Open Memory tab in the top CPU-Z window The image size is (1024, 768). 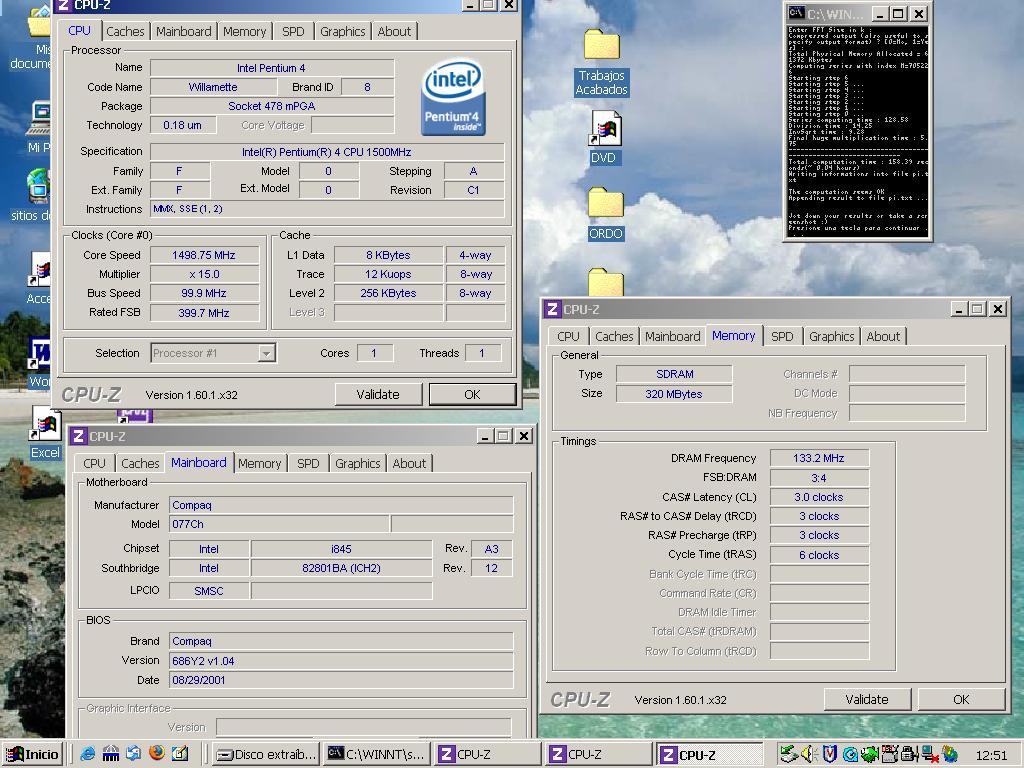244,31
